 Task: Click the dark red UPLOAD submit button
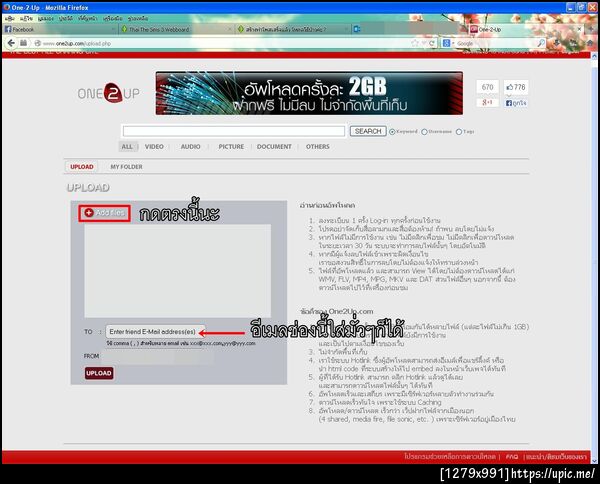click(x=99, y=373)
